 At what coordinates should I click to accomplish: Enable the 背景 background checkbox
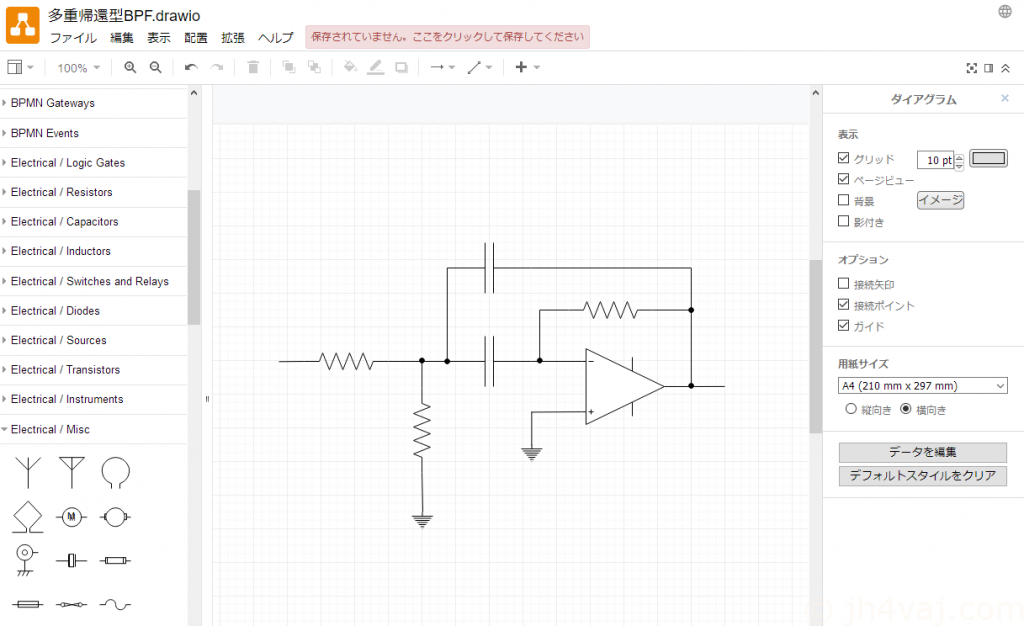tap(844, 200)
